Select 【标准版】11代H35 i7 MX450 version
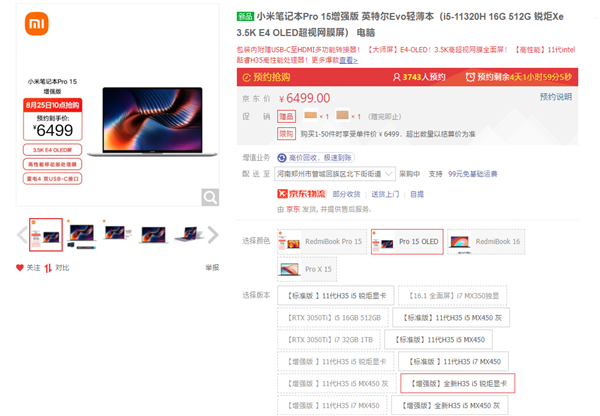The height and width of the screenshot is (416, 600). click(453, 361)
